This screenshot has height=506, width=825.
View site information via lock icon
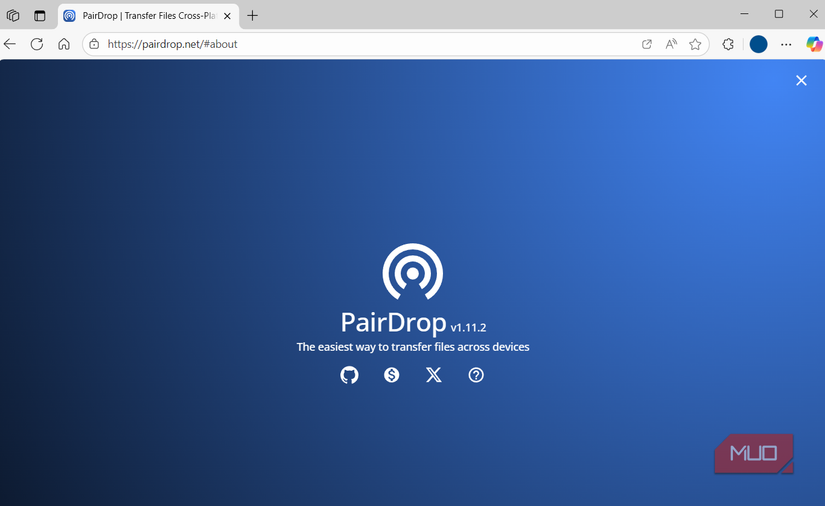click(x=94, y=44)
